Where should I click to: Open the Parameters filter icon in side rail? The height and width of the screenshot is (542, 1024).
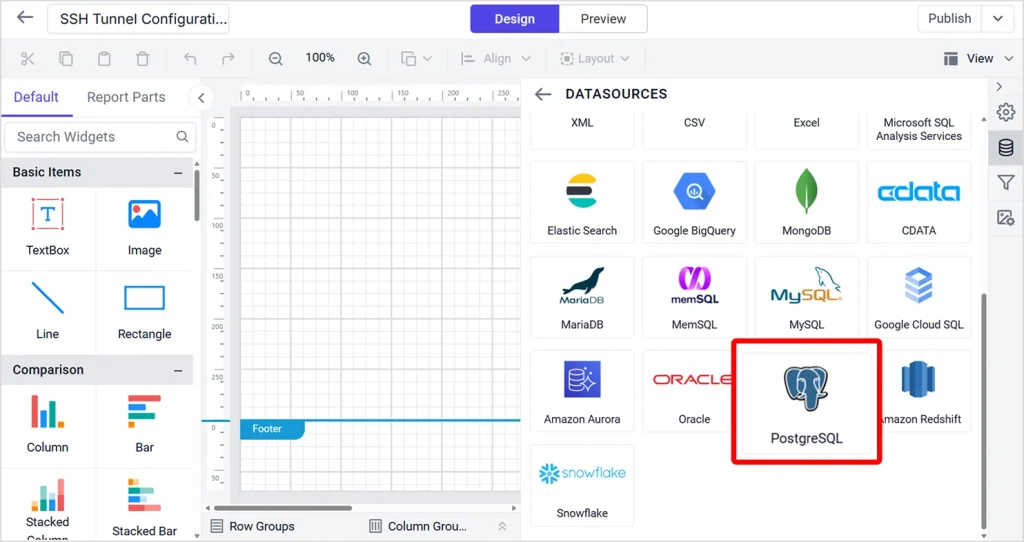[1006, 183]
